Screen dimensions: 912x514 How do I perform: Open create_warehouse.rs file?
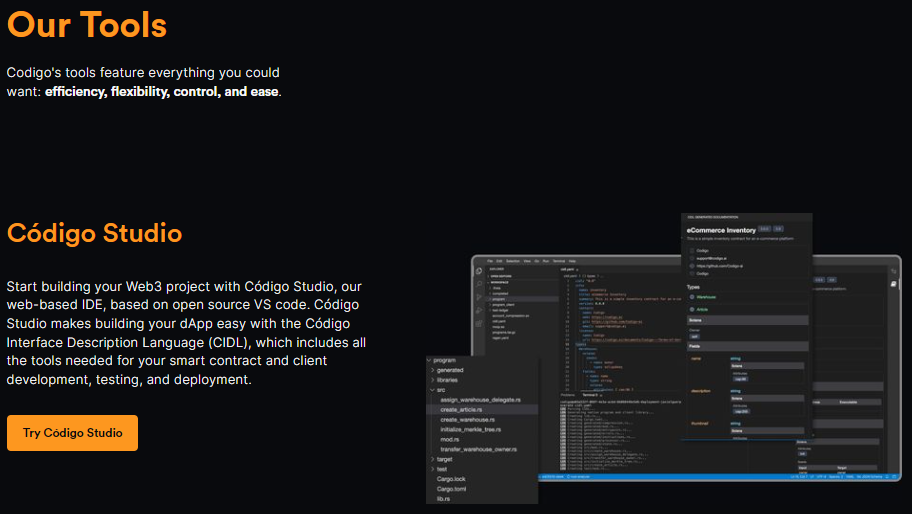(468, 419)
